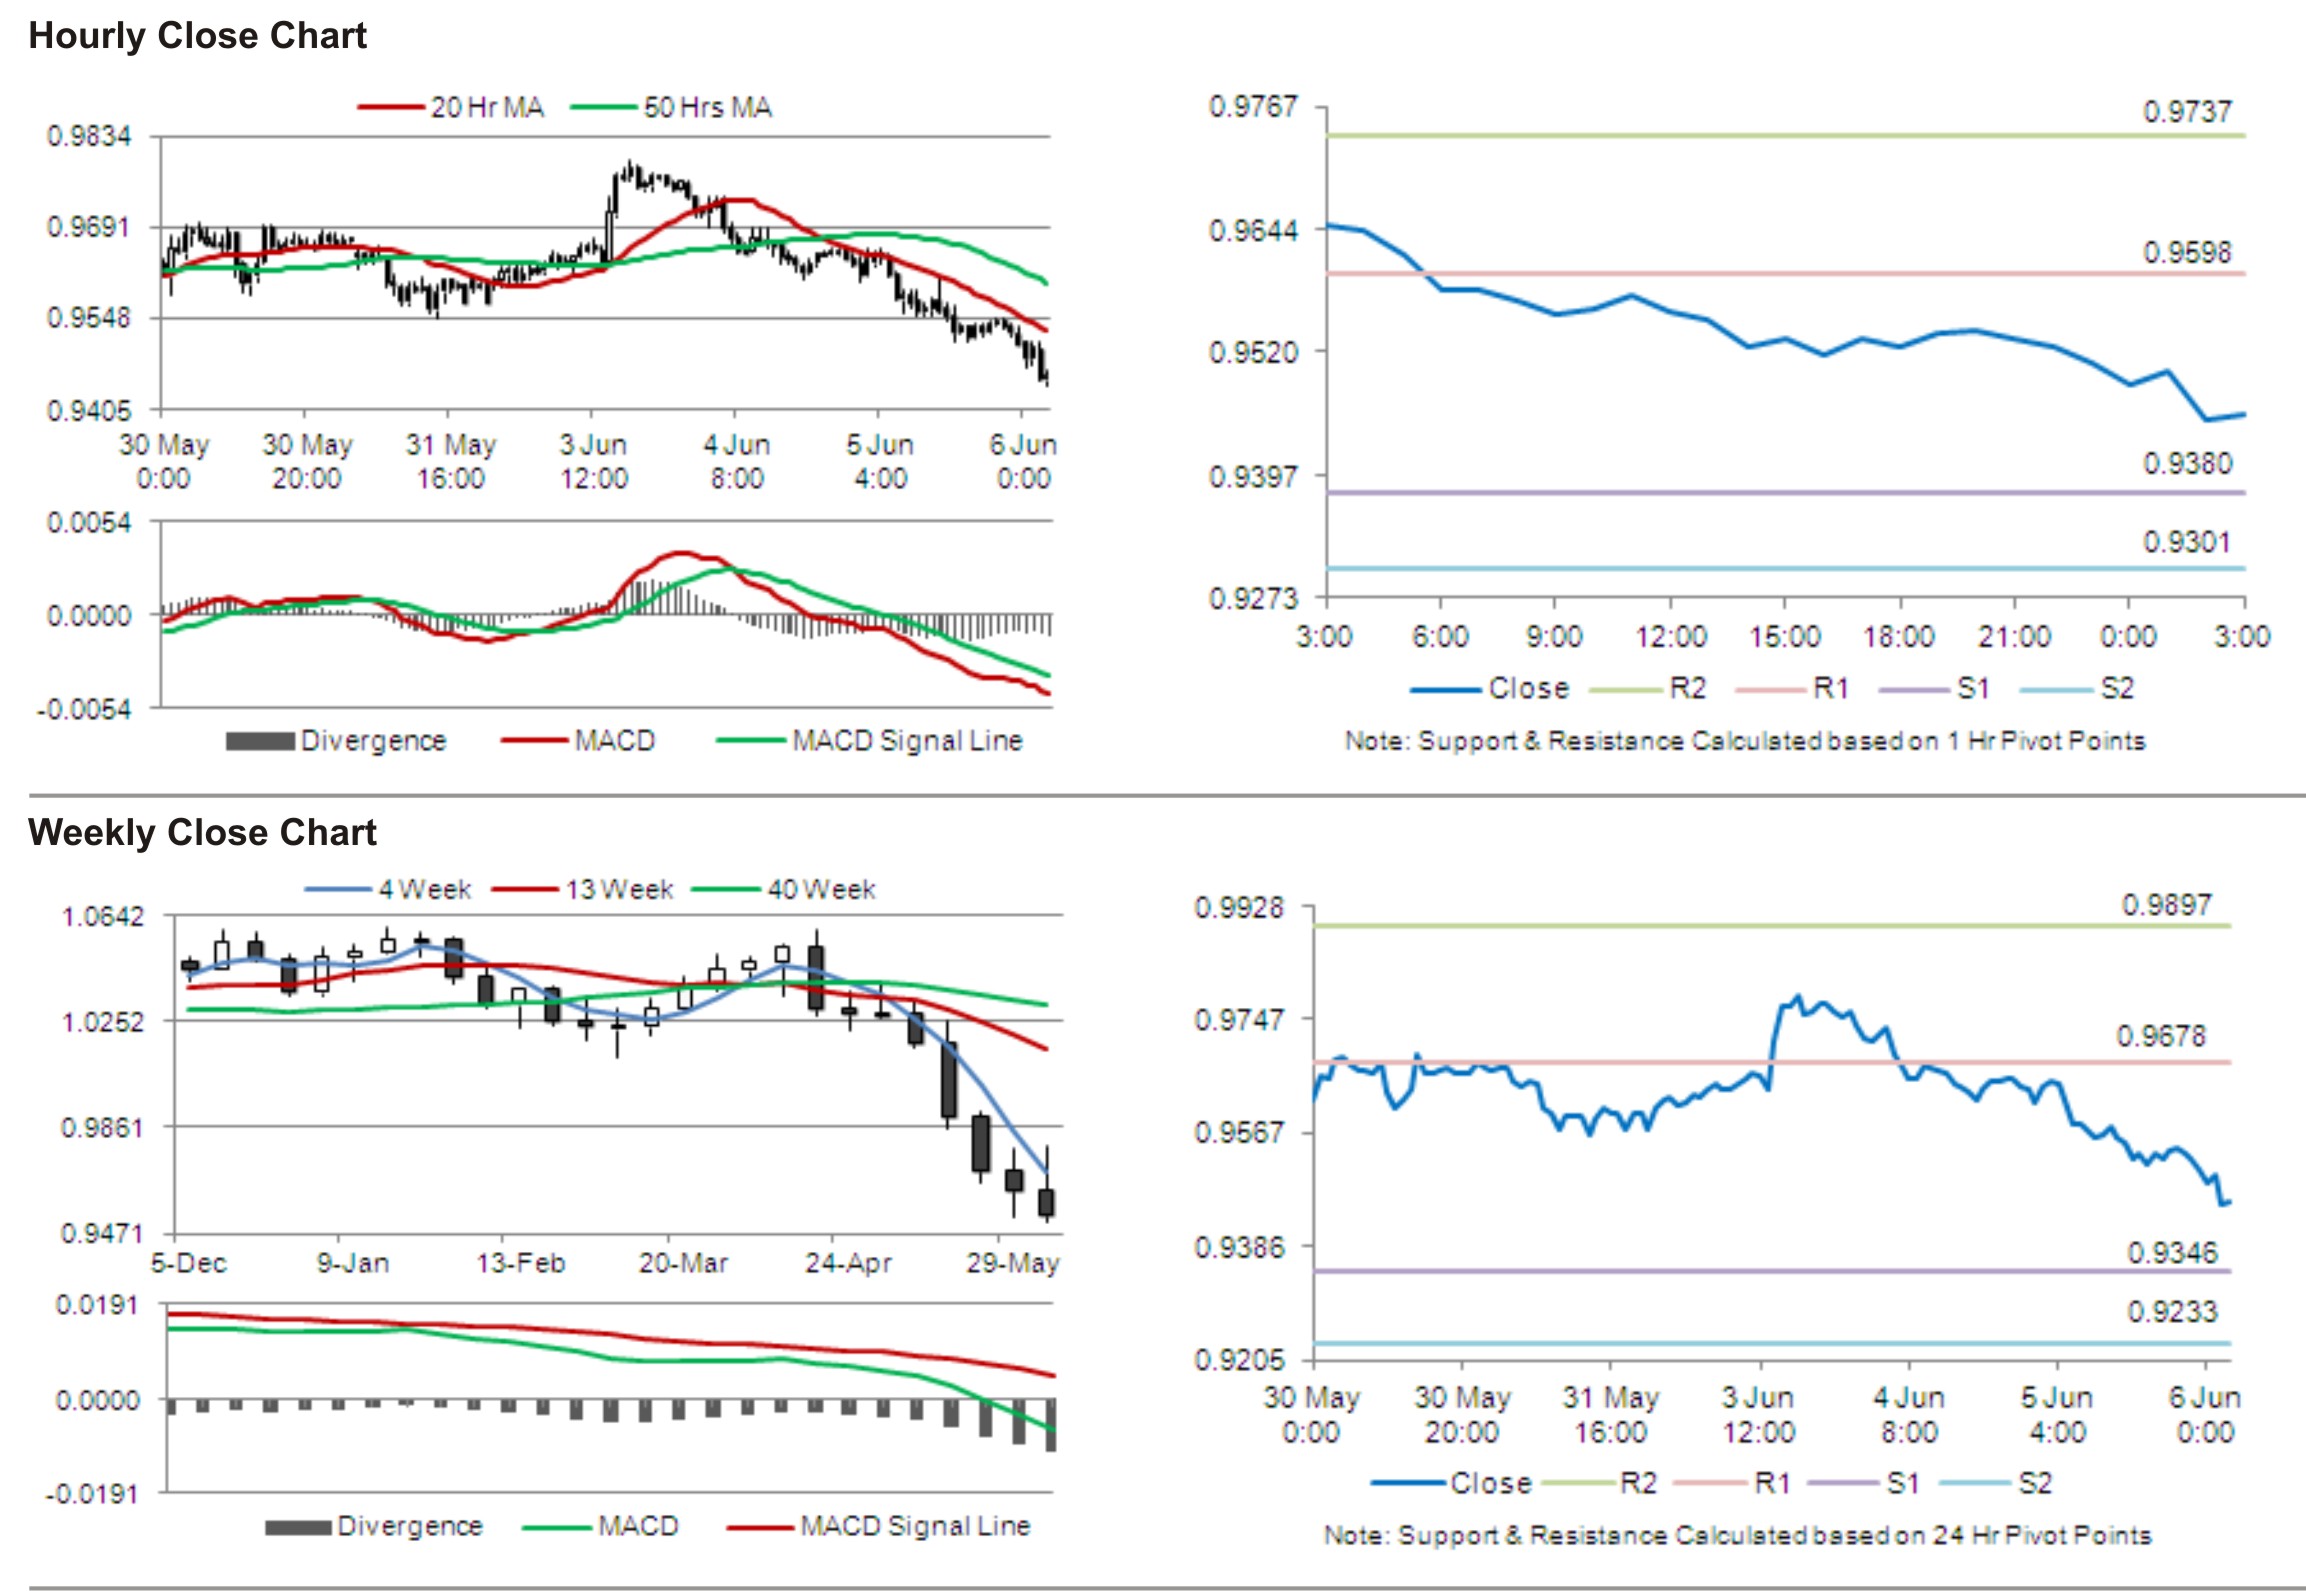
Task: Click the 0.9861 axis value on the weekly chart
Action: coord(102,1127)
